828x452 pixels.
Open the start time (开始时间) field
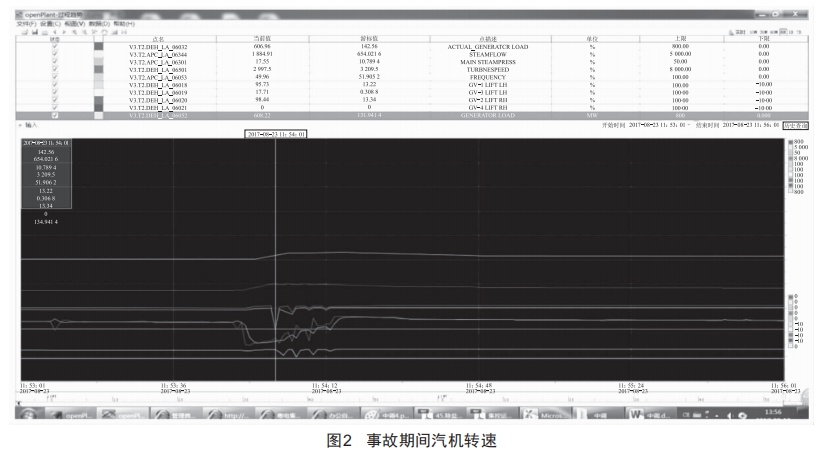[x=655, y=125]
